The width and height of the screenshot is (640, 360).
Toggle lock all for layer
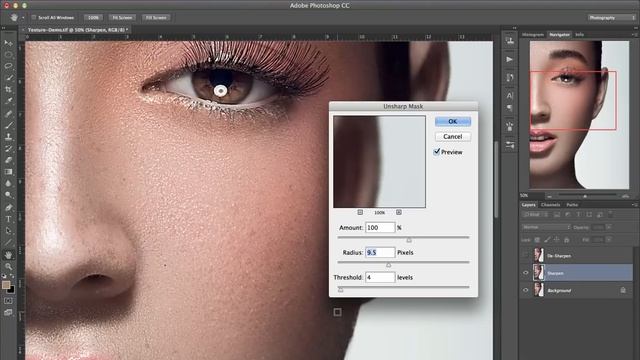(567, 240)
